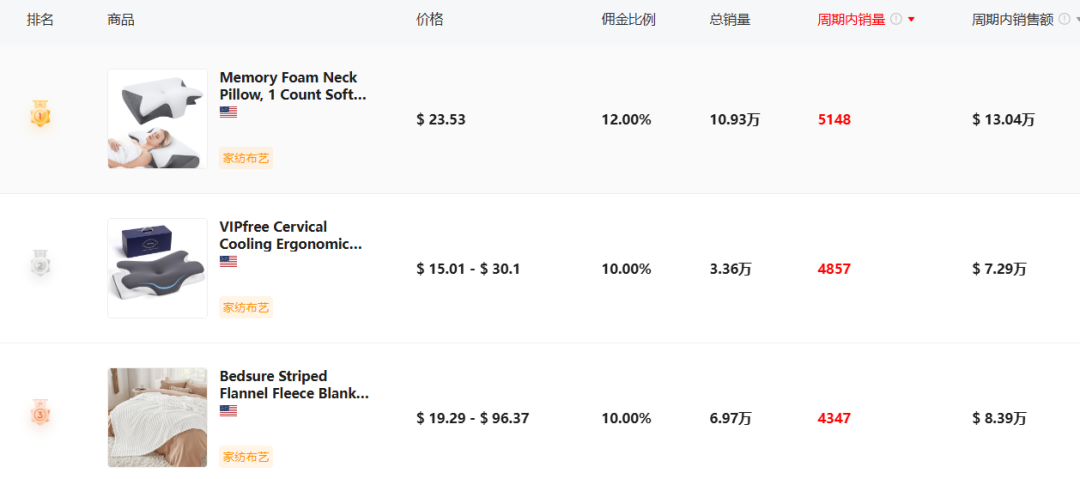
Task: Open the Bedsure Striped Flannel Fleece Blanket title
Action: pyautogui.click(x=294, y=385)
